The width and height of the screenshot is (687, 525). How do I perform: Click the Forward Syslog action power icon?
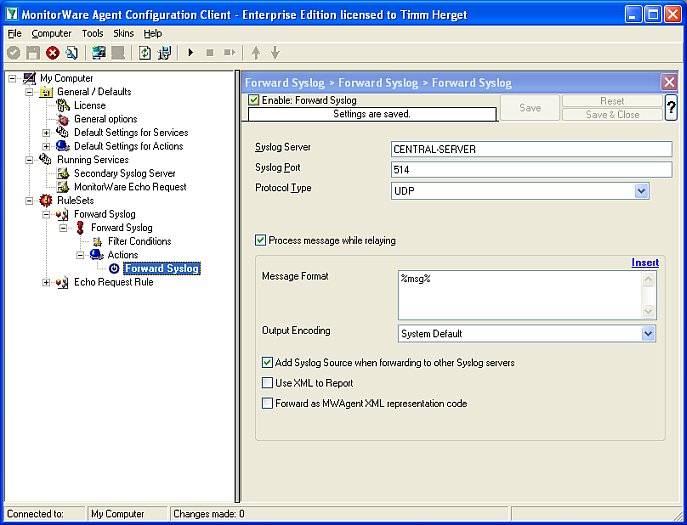pyautogui.click(x=114, y=269)
